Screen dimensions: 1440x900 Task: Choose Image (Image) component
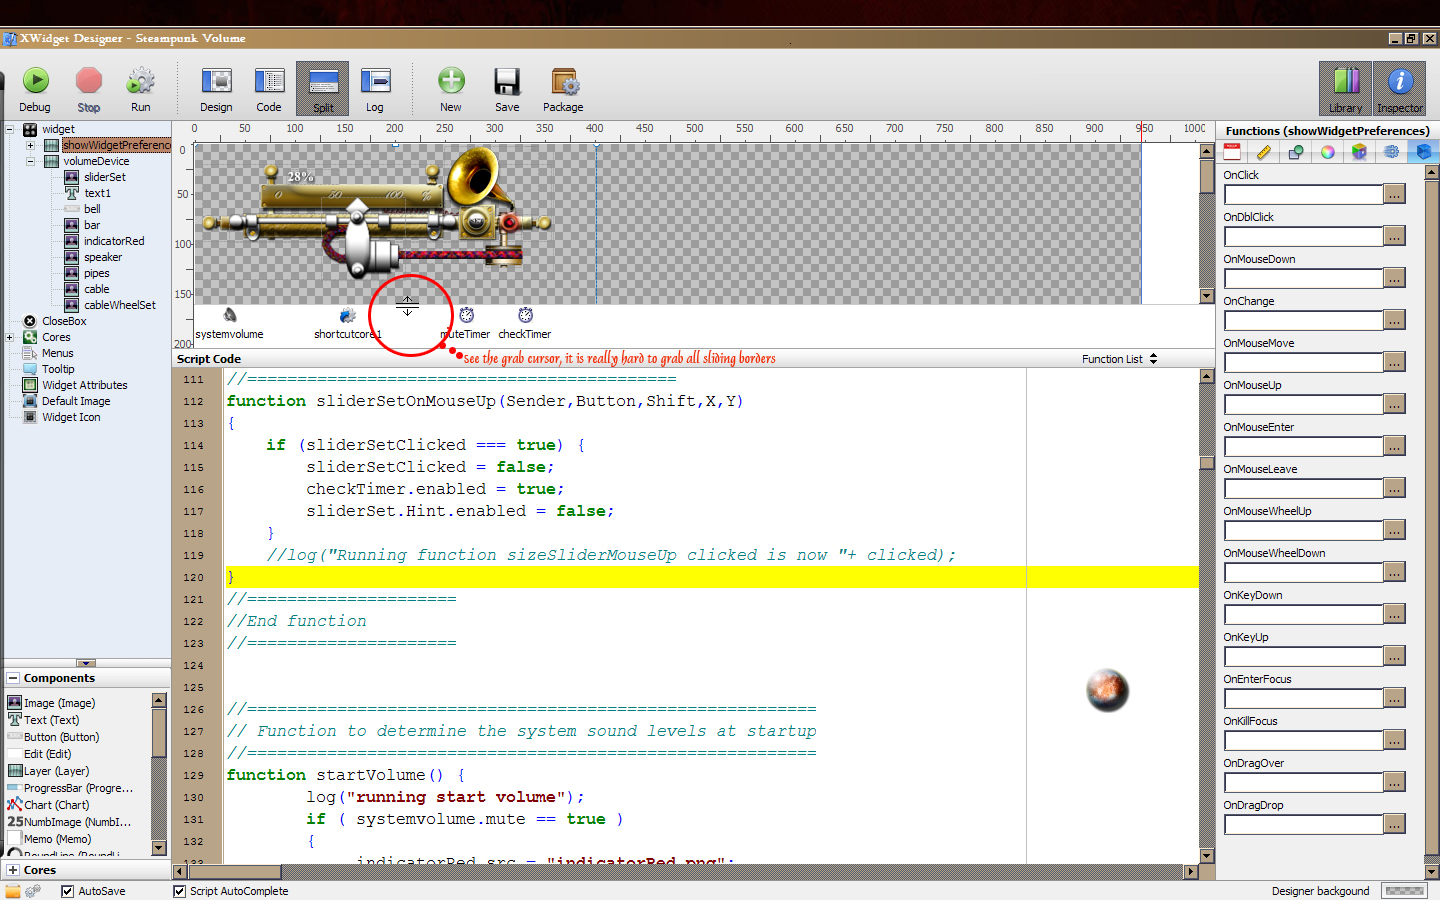click(x=59, y=703)
